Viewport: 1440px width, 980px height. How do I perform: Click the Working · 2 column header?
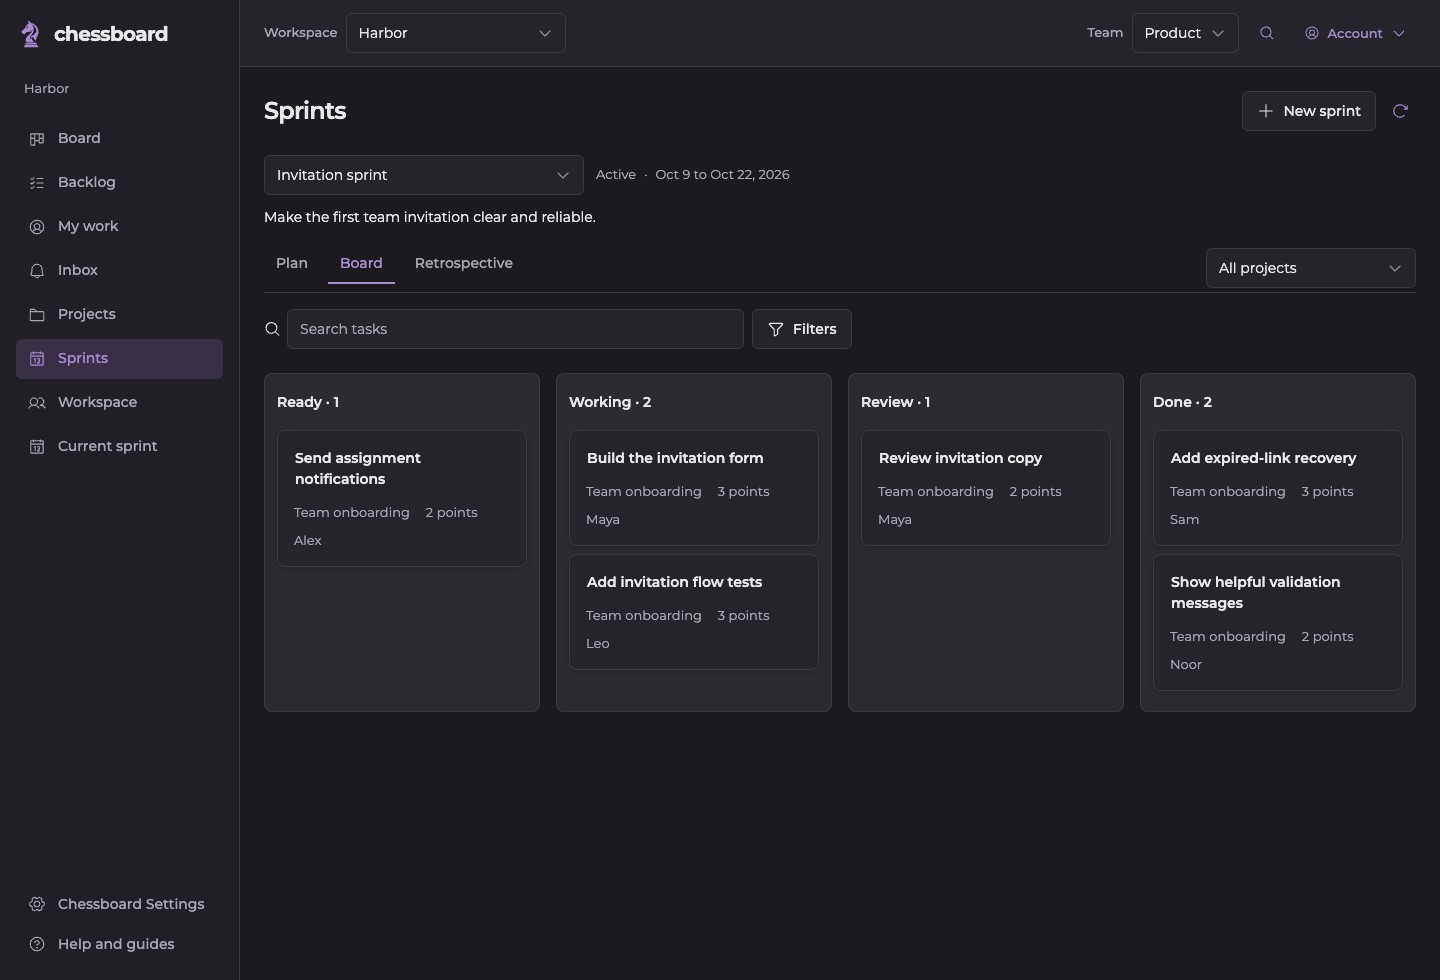coord(610,402)
